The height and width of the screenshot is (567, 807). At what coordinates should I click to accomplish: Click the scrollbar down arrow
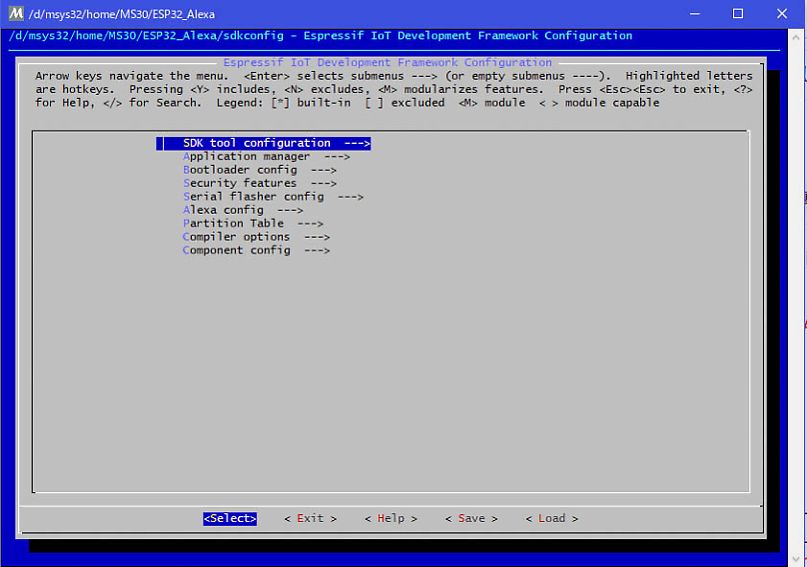[797, 559]
